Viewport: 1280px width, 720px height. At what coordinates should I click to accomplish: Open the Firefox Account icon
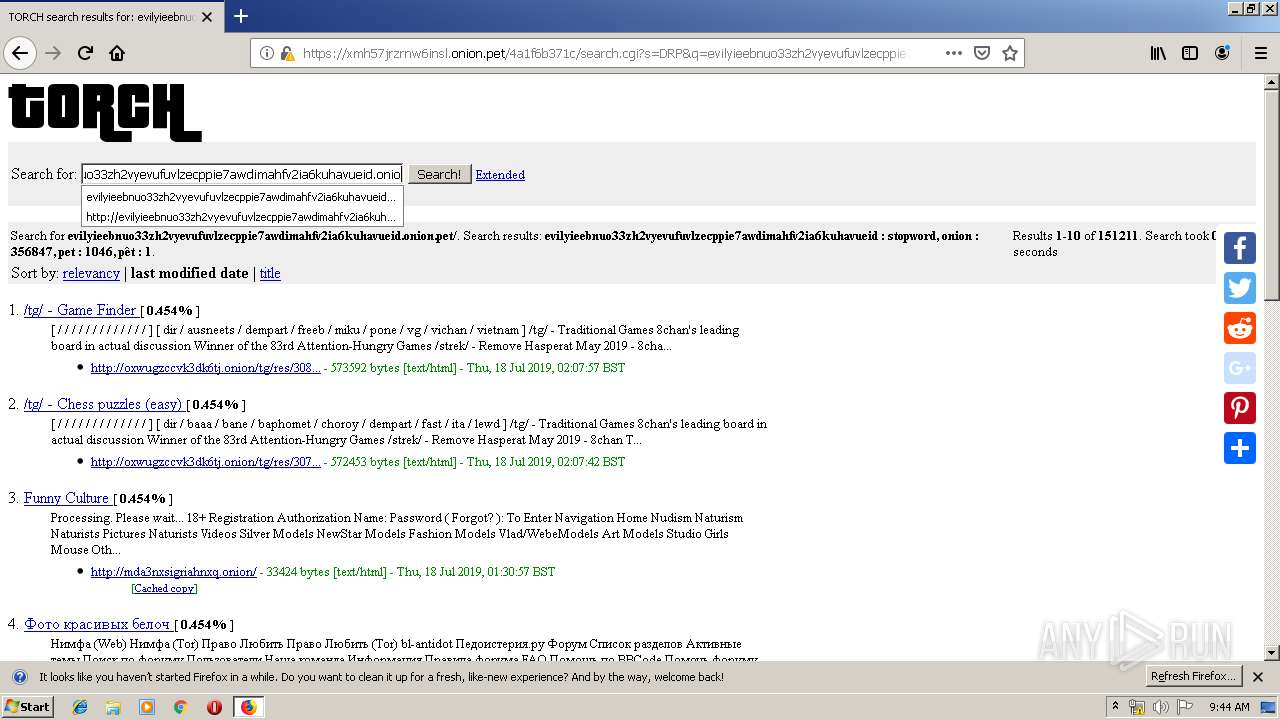click(x=1222, y=53)
